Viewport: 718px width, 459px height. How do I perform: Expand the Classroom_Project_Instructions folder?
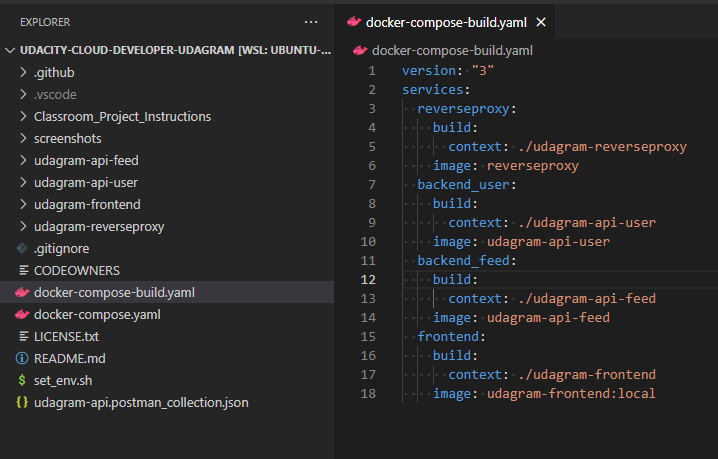pyautogui.click(x=23, y=116)
